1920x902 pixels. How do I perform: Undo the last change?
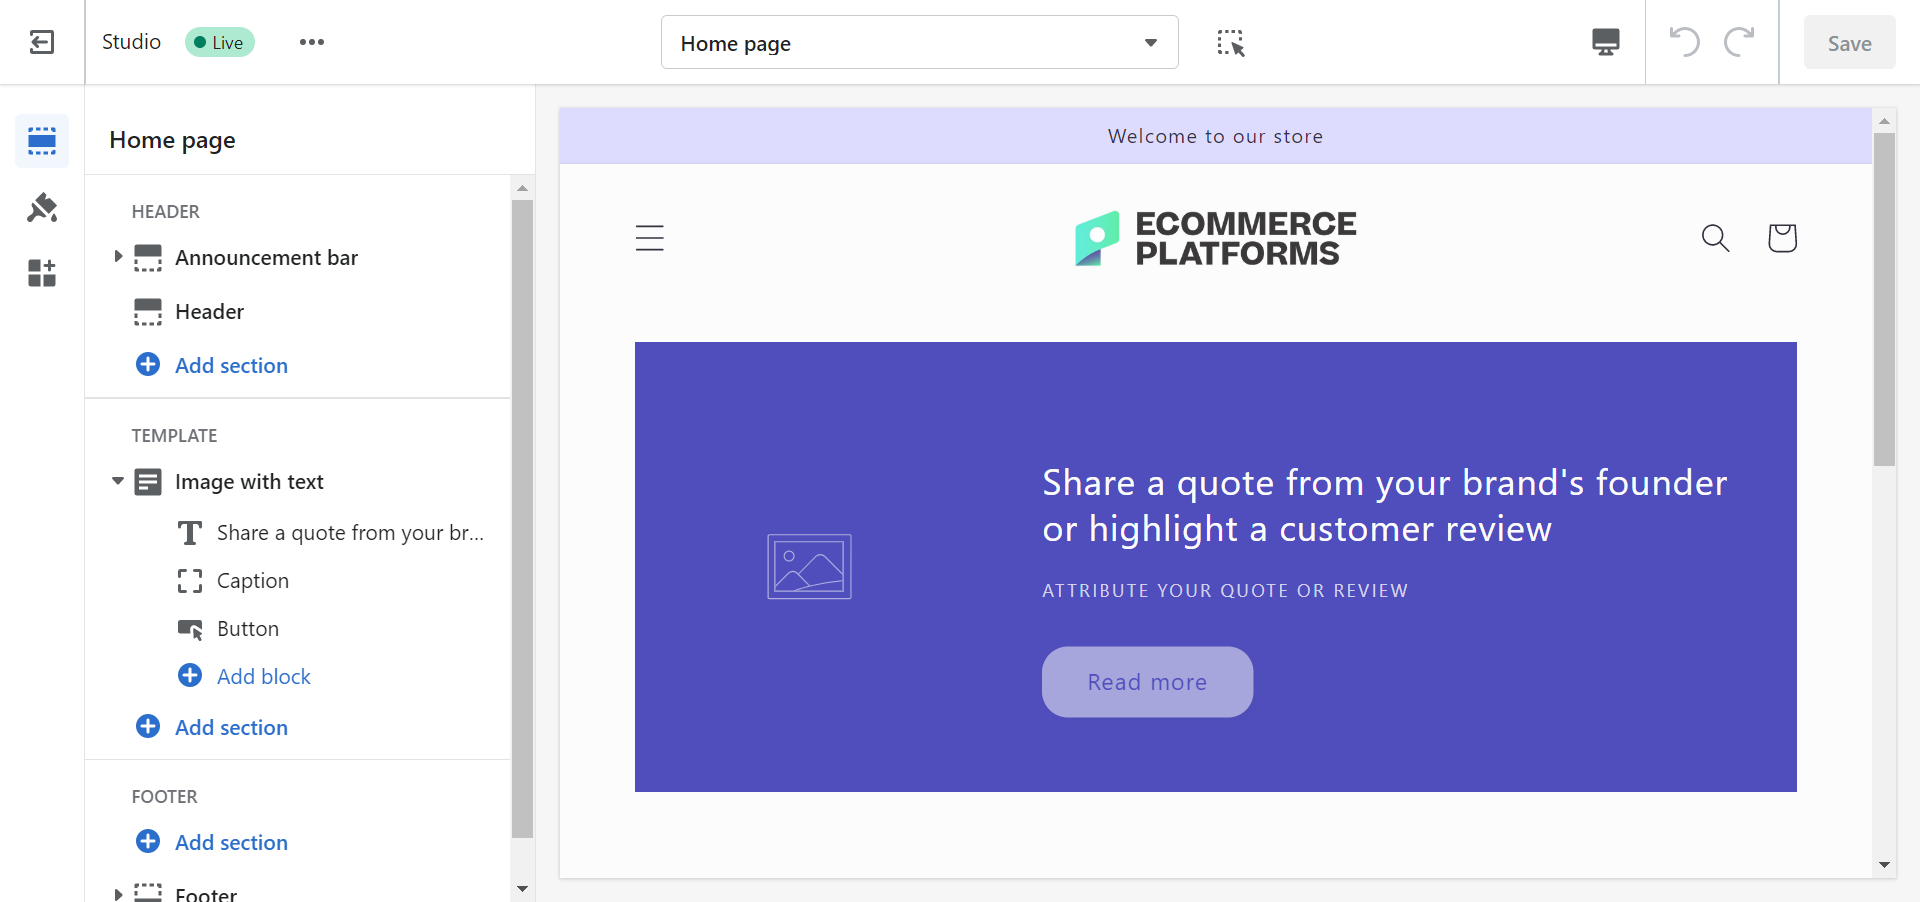click(1684, 42)
